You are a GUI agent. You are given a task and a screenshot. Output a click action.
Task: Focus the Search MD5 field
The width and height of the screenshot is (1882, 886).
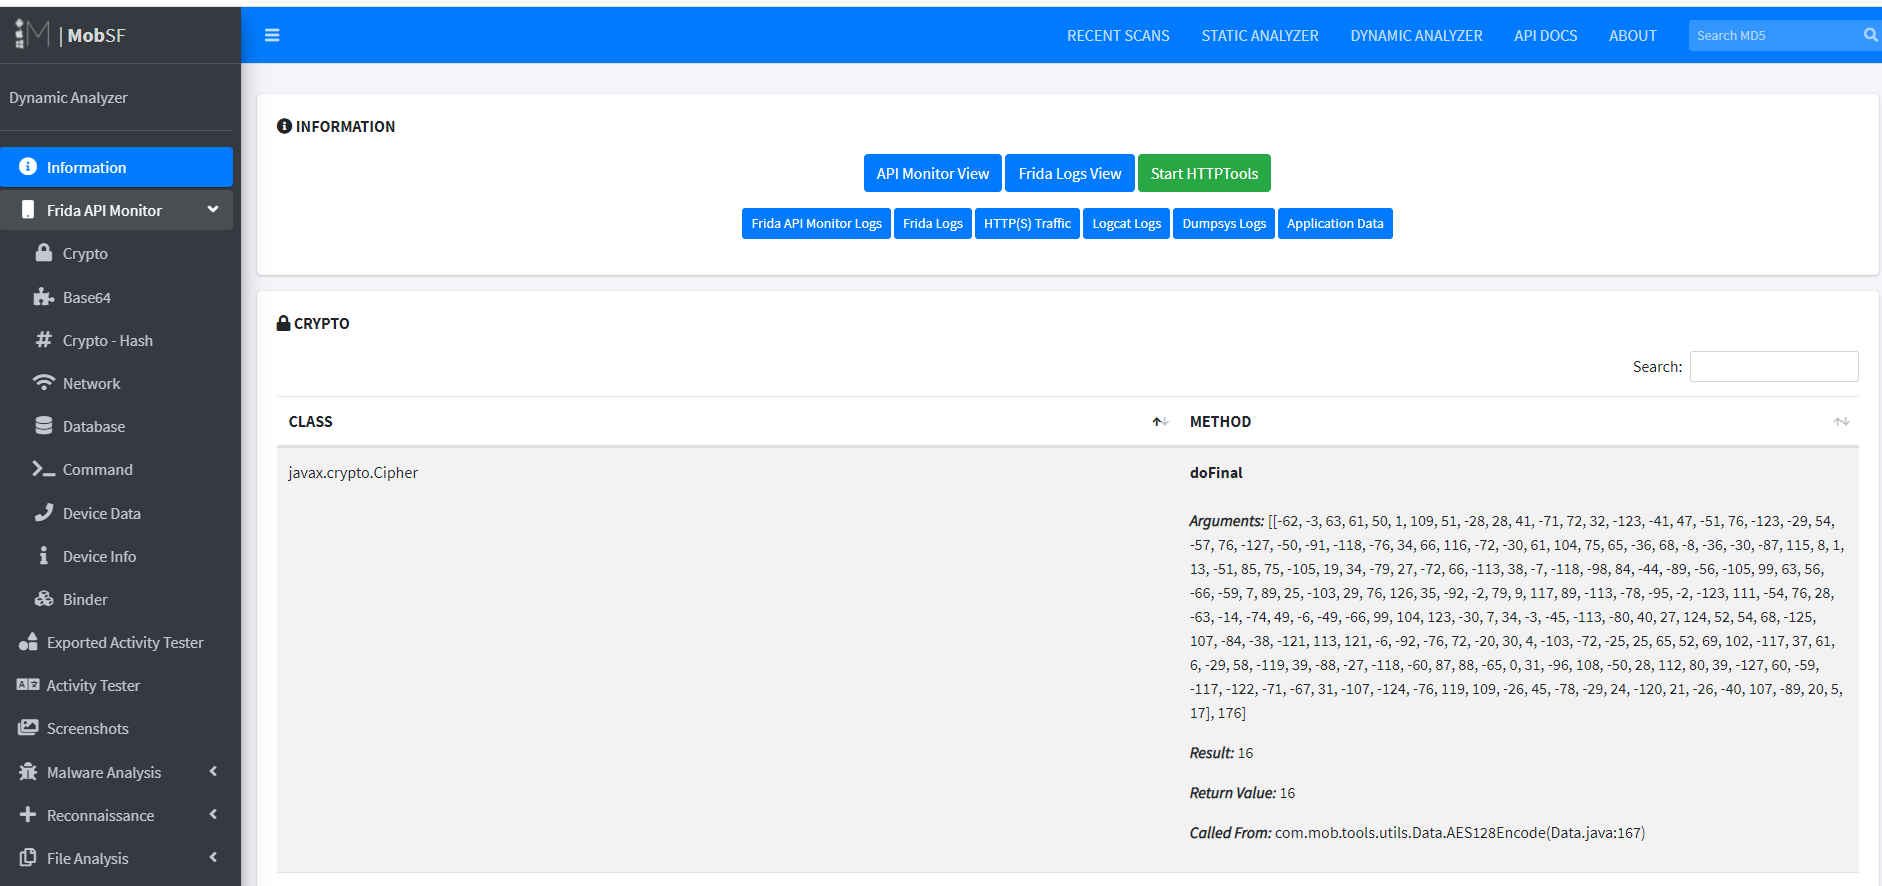pos(1772,35)
